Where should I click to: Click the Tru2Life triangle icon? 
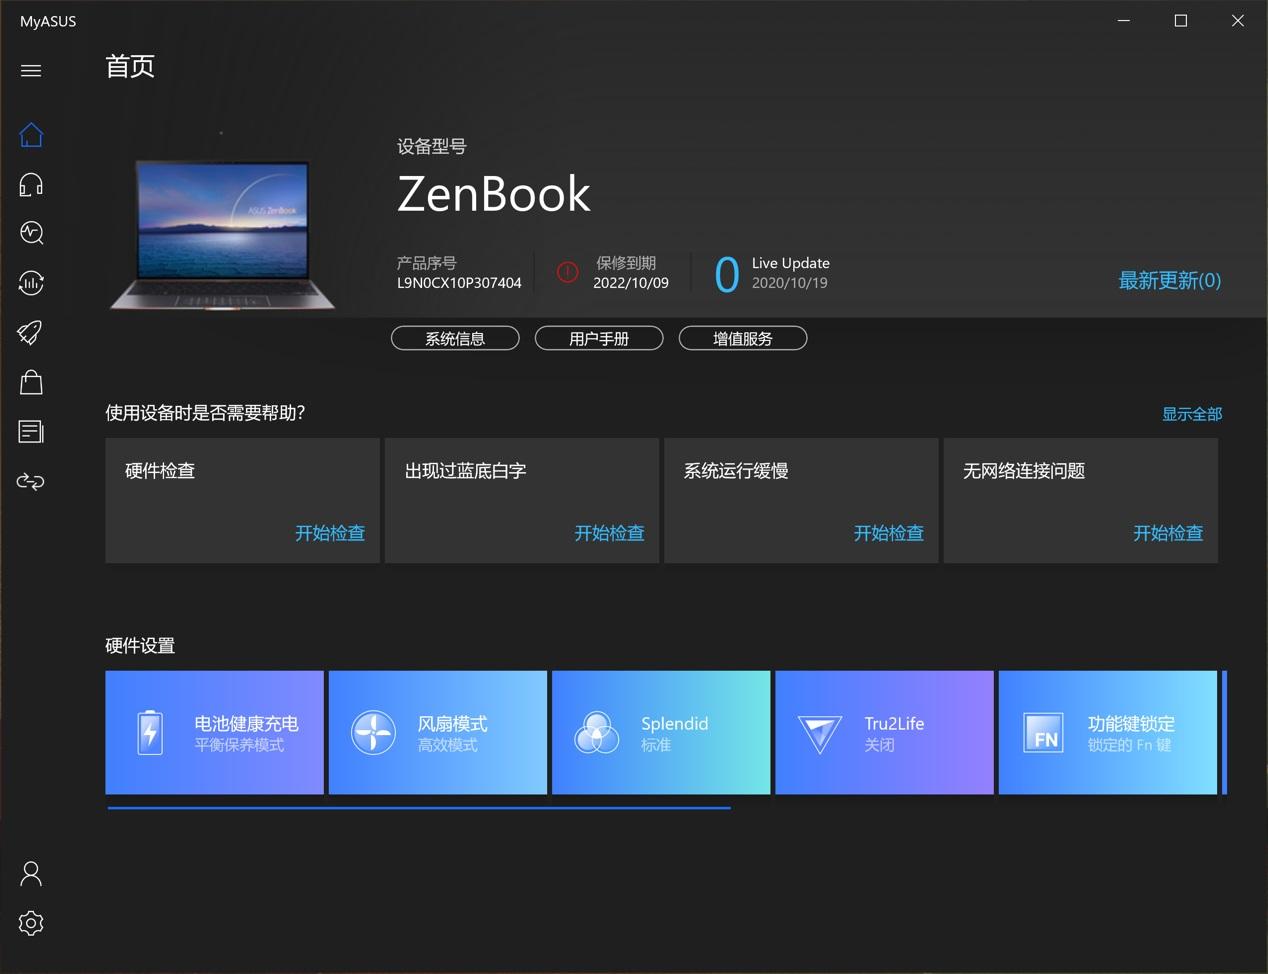(x=820, y=735)
